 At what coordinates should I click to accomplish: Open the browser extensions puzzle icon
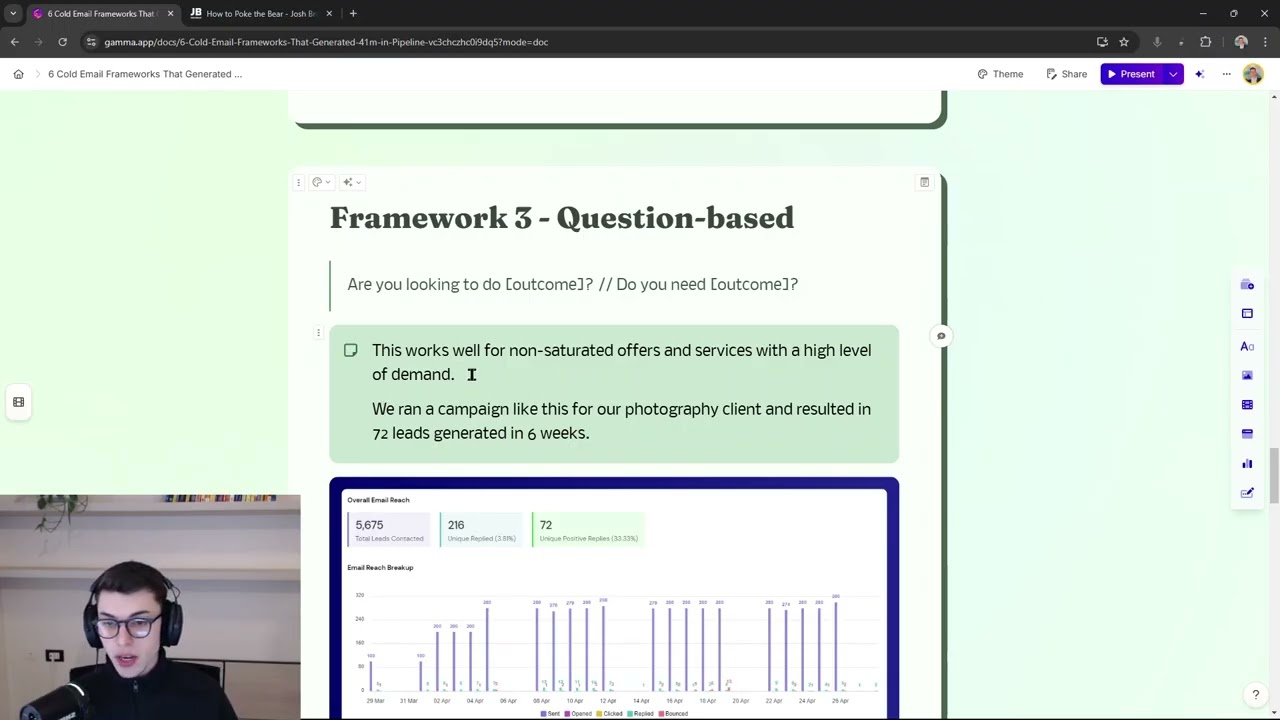point(1205,42)
